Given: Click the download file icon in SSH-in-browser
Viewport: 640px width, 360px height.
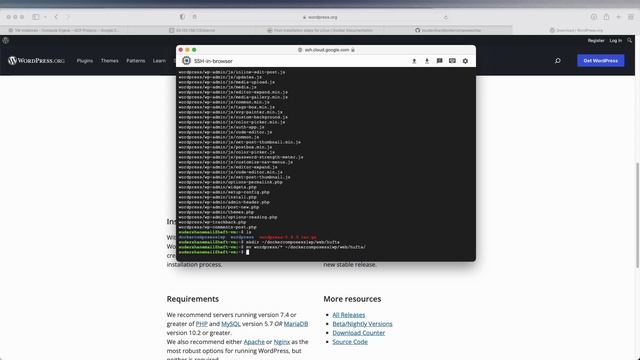Looking at the screenshot, I should 427,61.
